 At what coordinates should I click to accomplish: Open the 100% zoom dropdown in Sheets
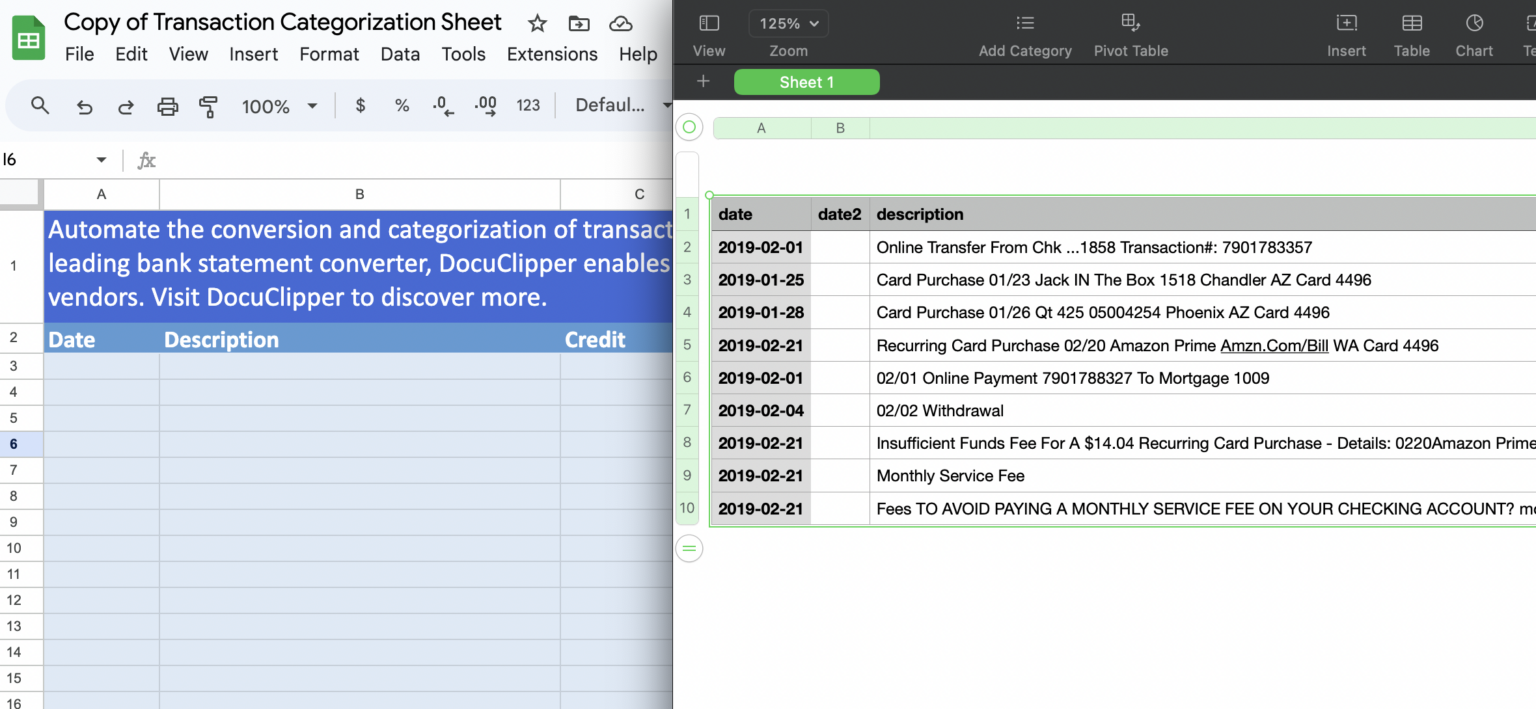pos(279,105)
